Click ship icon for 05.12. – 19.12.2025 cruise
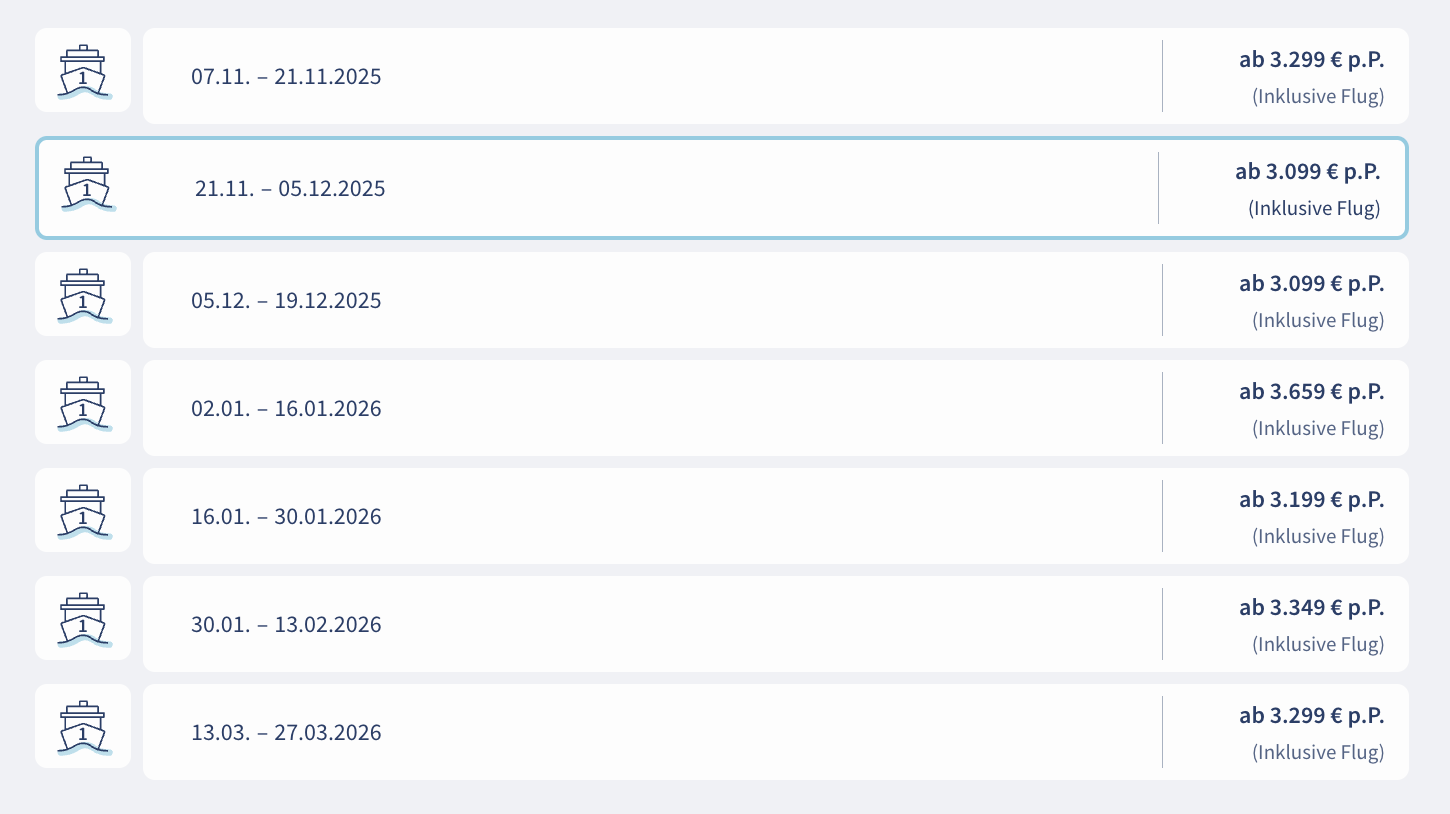This screenshot has width=1450, height=814. 83,295
